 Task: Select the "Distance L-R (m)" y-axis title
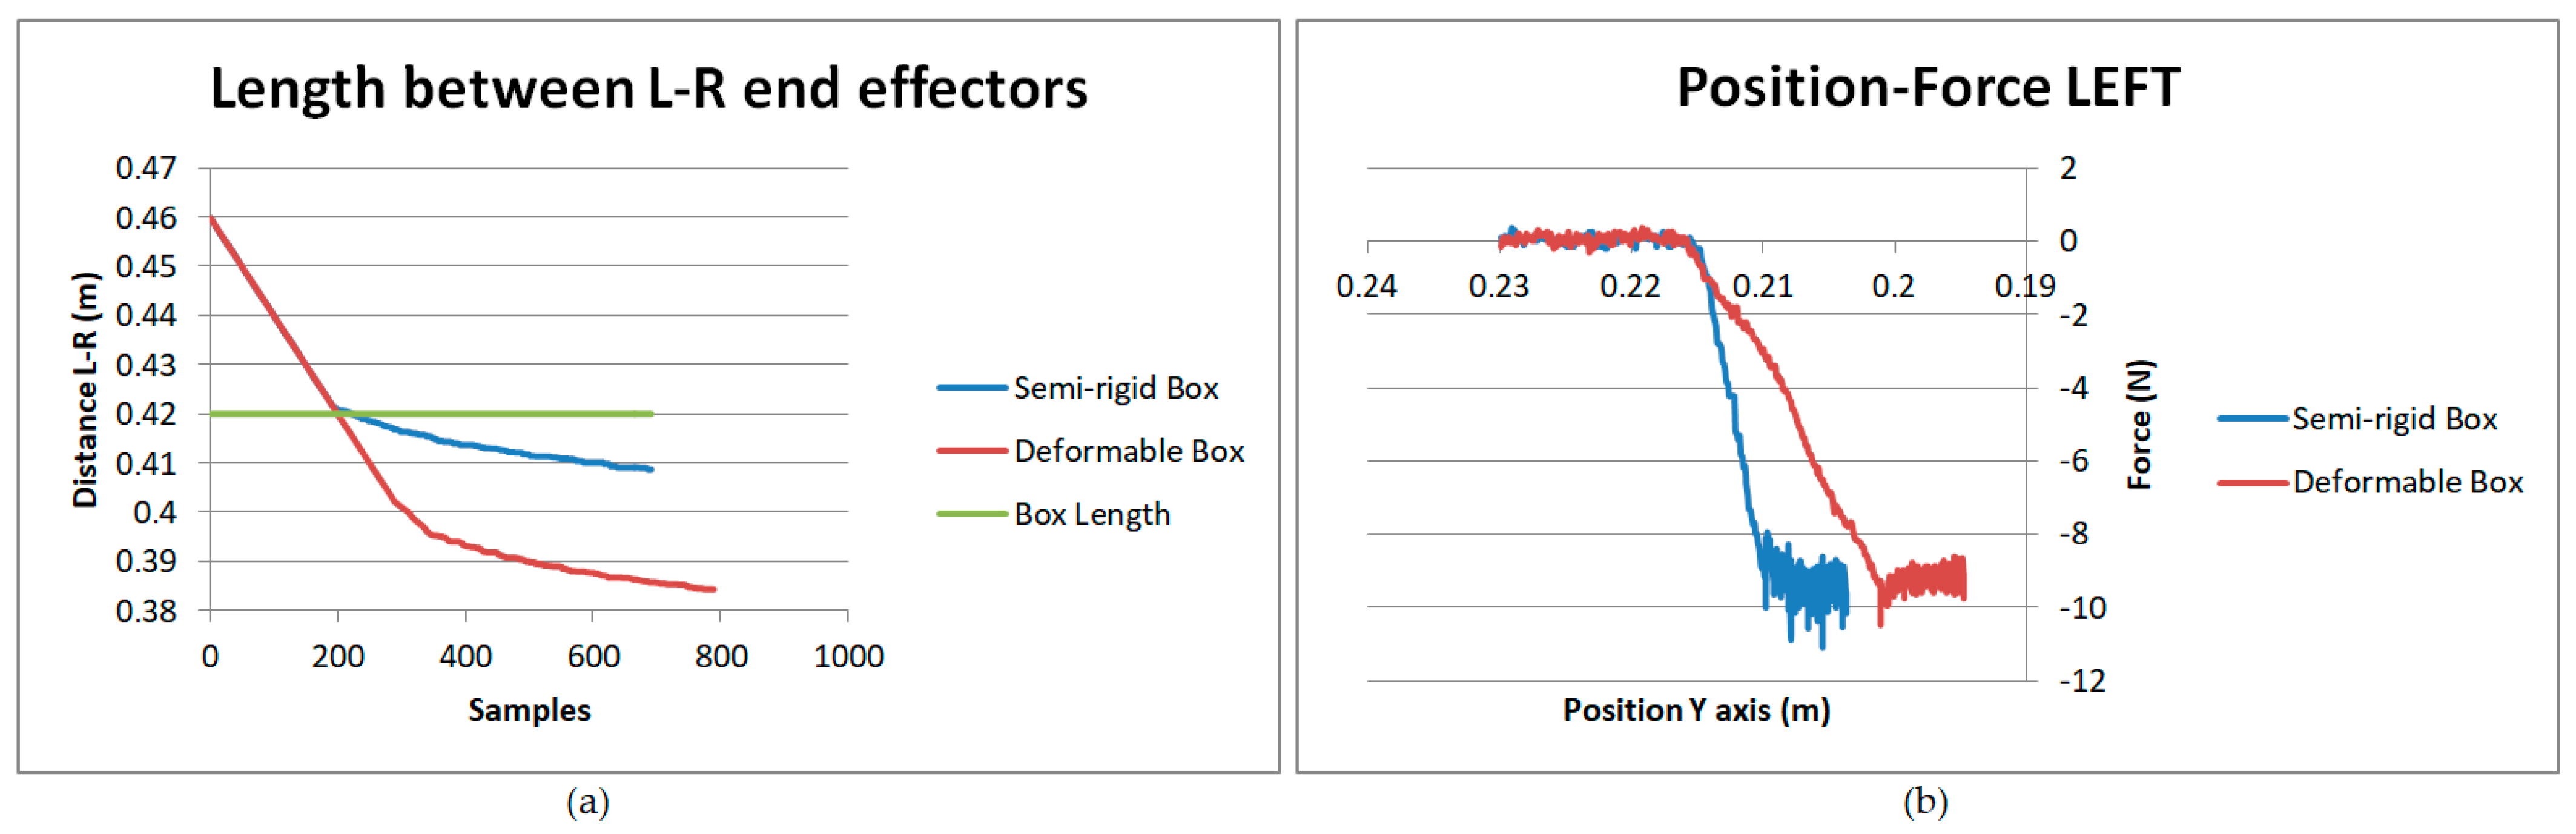click(86, 389)
